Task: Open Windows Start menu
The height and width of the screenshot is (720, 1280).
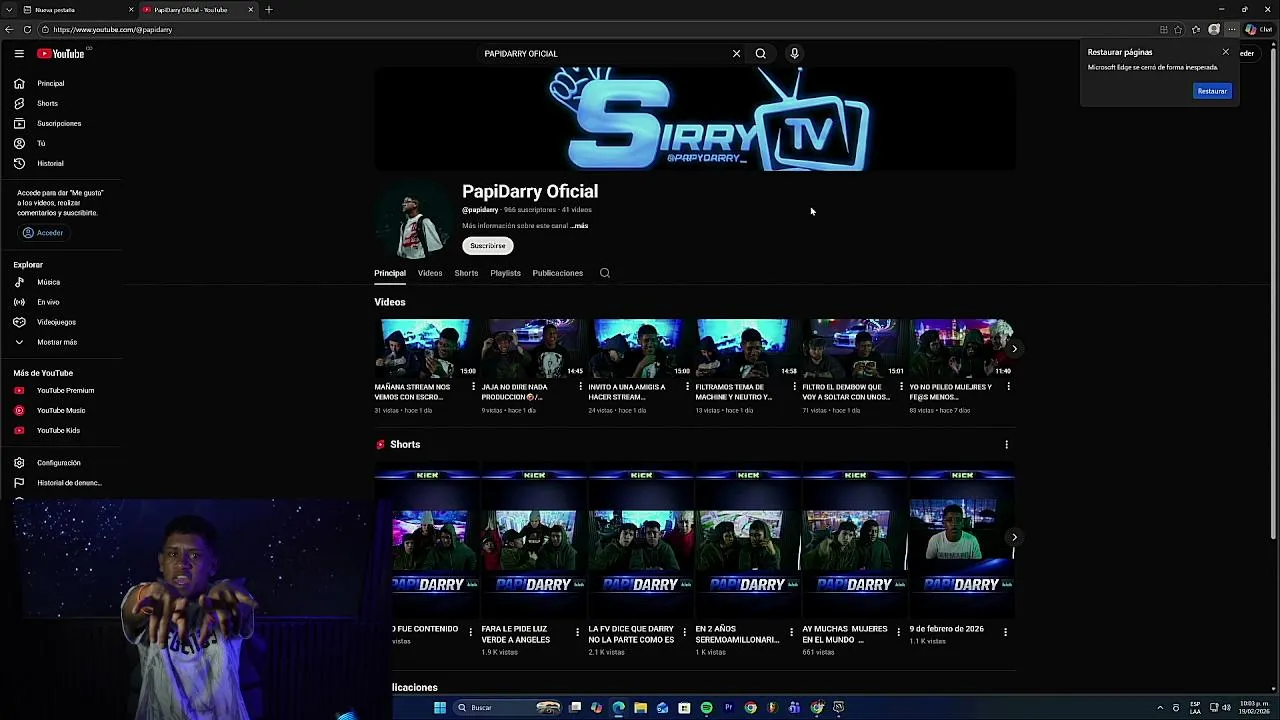Action: (x=440, y=708)
